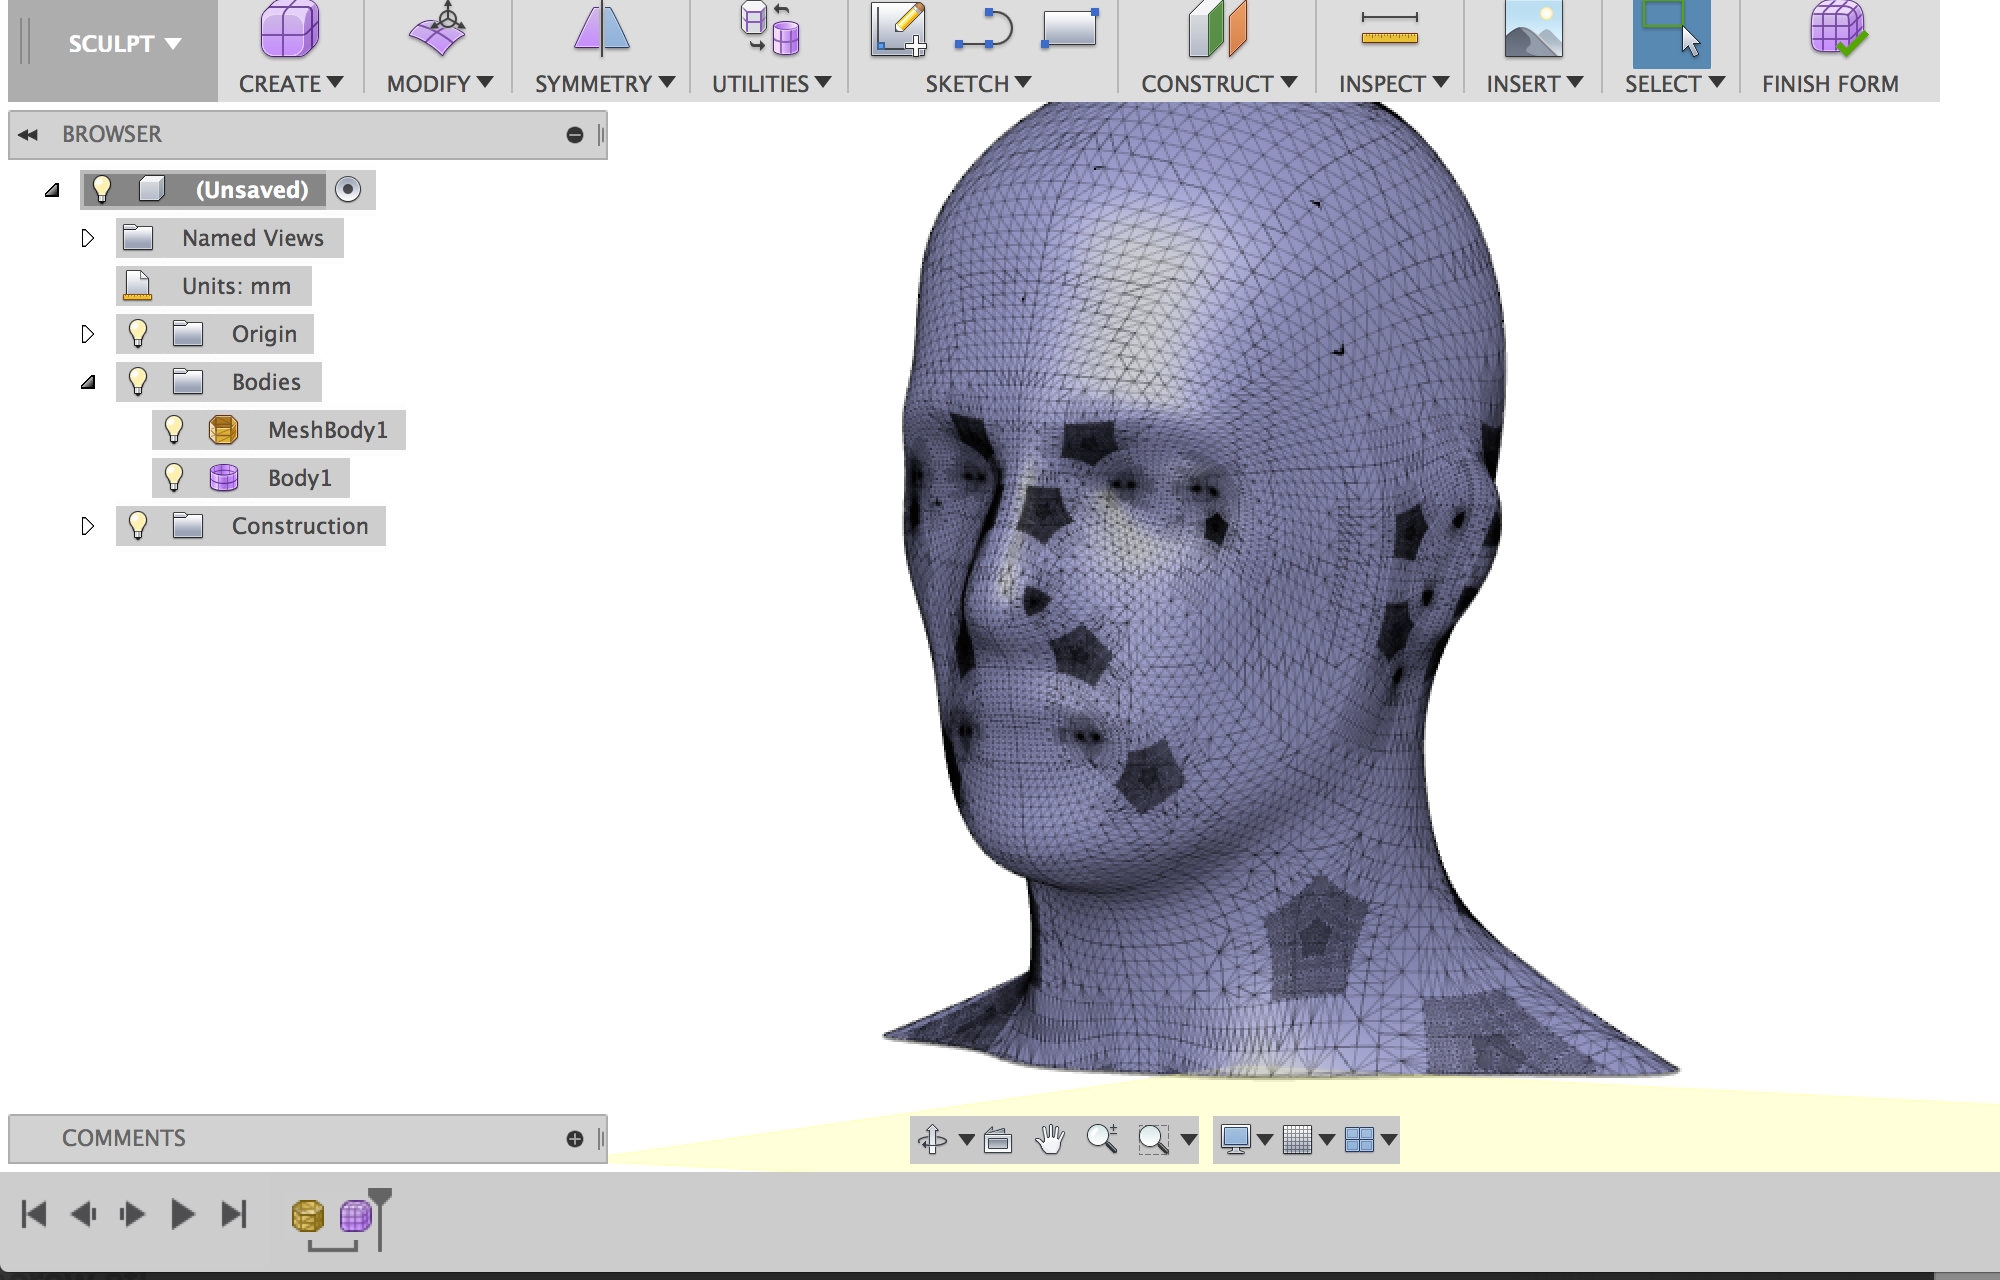Click the Orbit tool in navigation bar
This screenshot has height=1280, width=2000.
(932, 1139)
